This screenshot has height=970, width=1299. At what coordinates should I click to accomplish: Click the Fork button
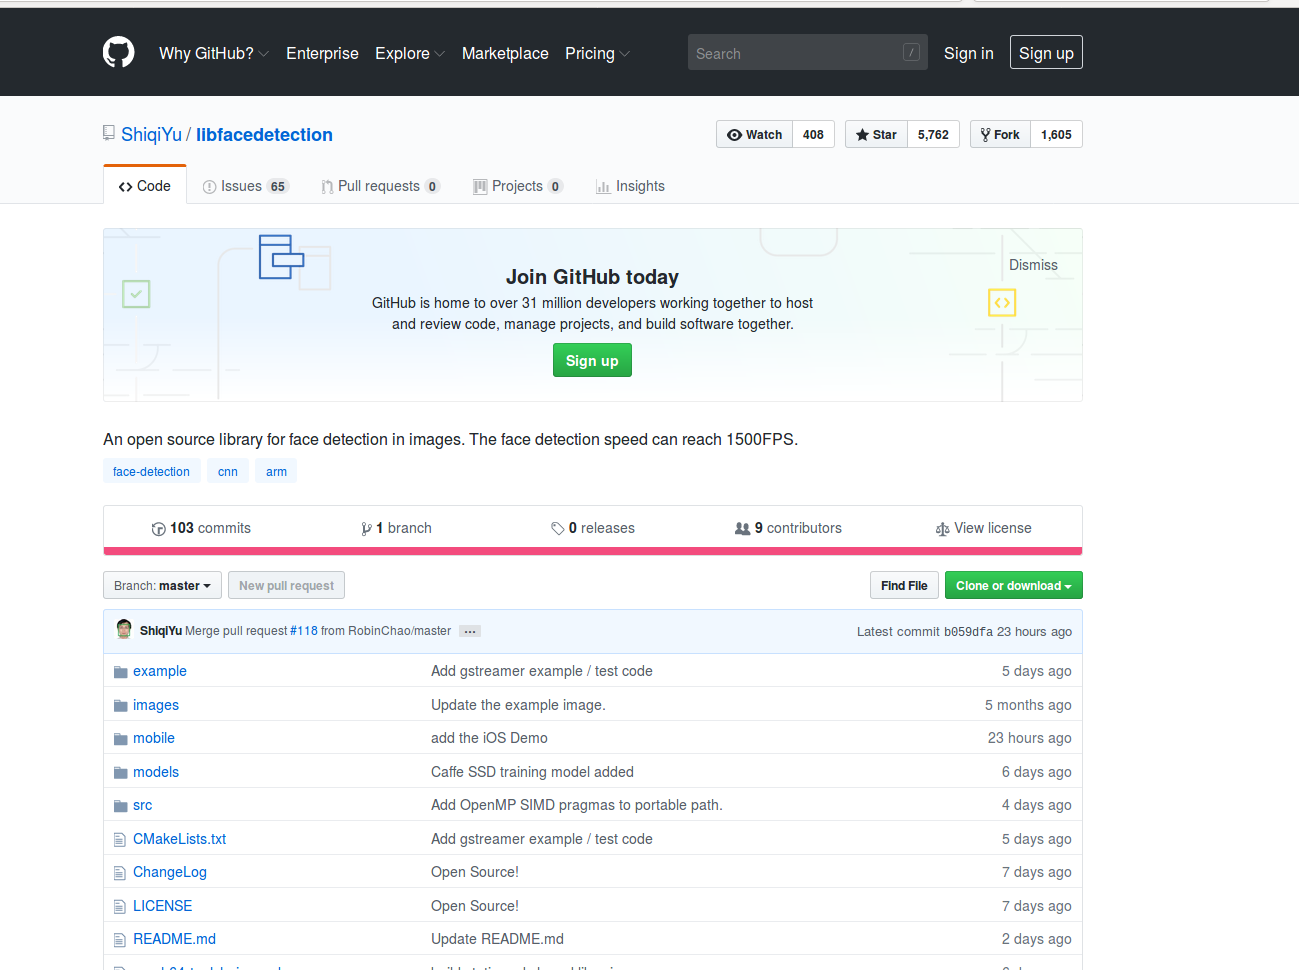tap(1000, 134)
